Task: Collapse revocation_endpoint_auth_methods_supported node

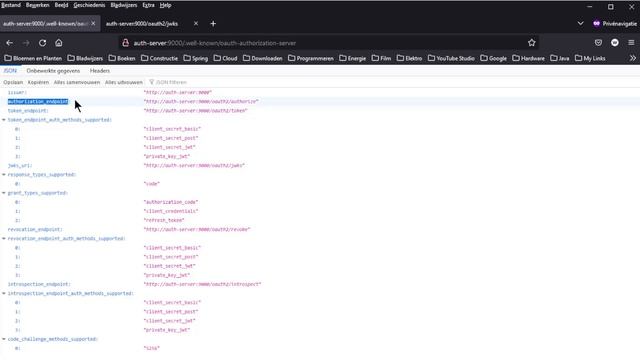Action: 4,239
